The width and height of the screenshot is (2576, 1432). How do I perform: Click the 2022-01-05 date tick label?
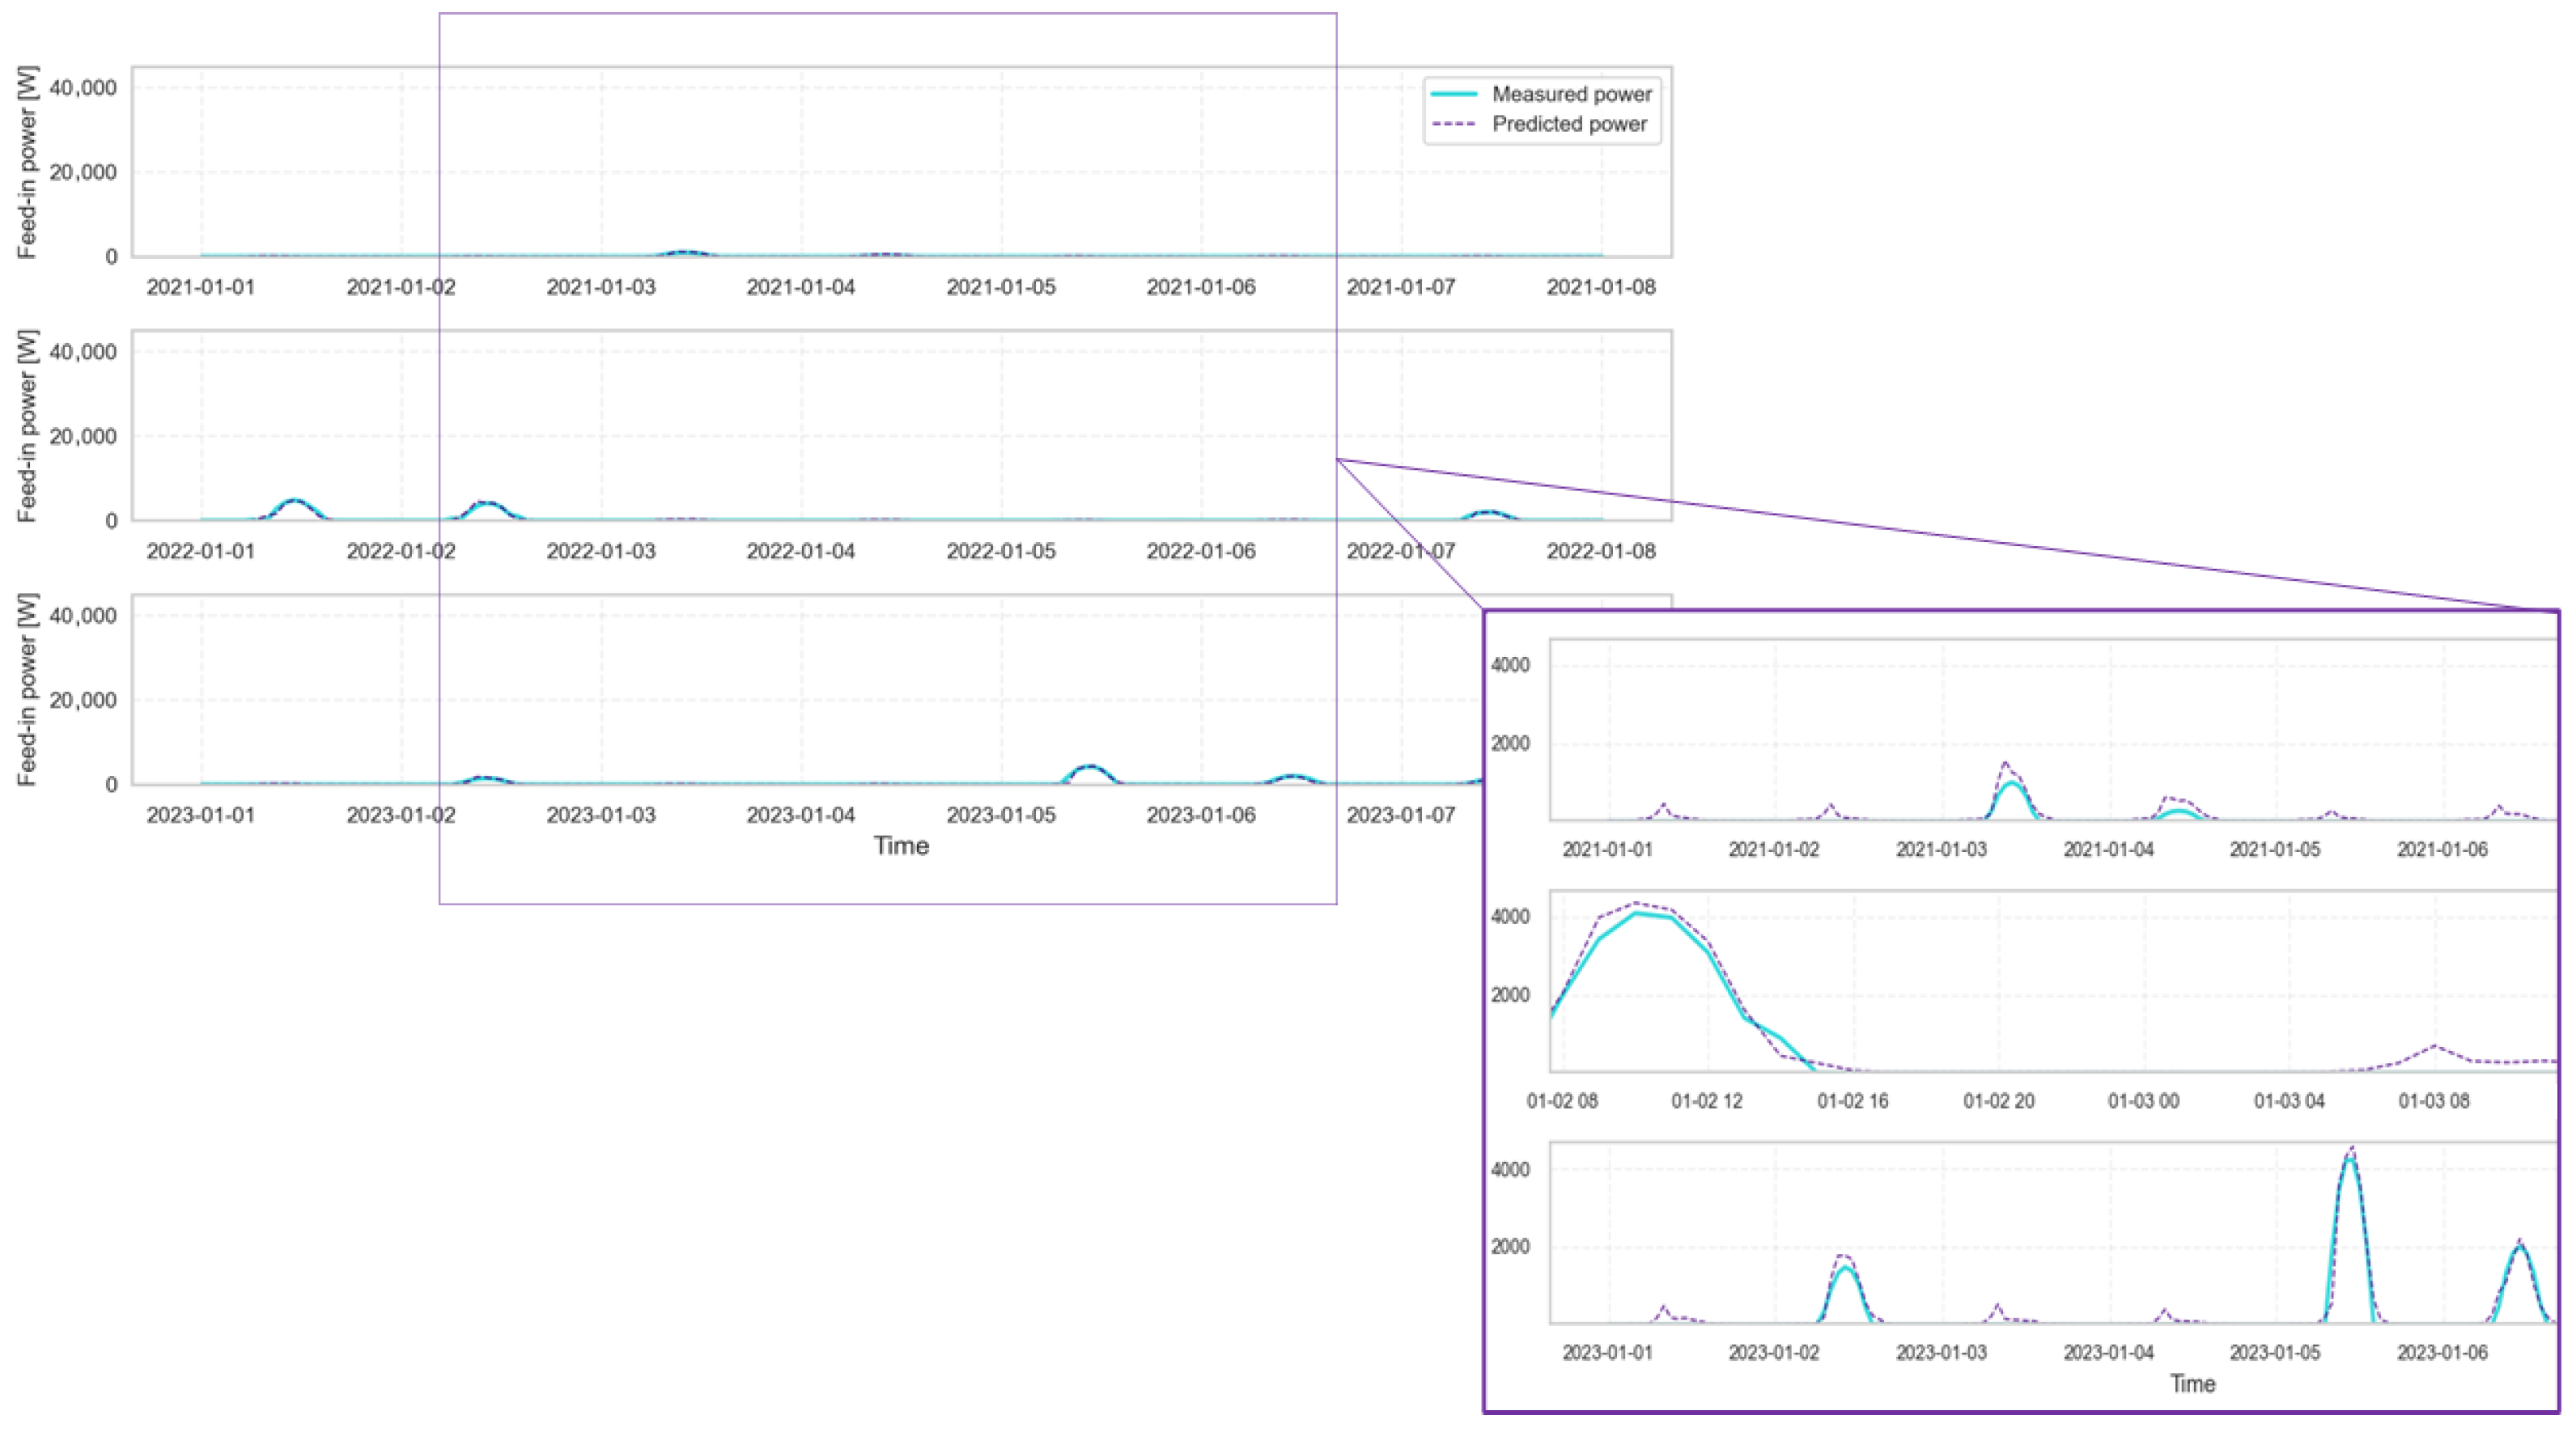pyautogui.click(x=1001, y=551)
